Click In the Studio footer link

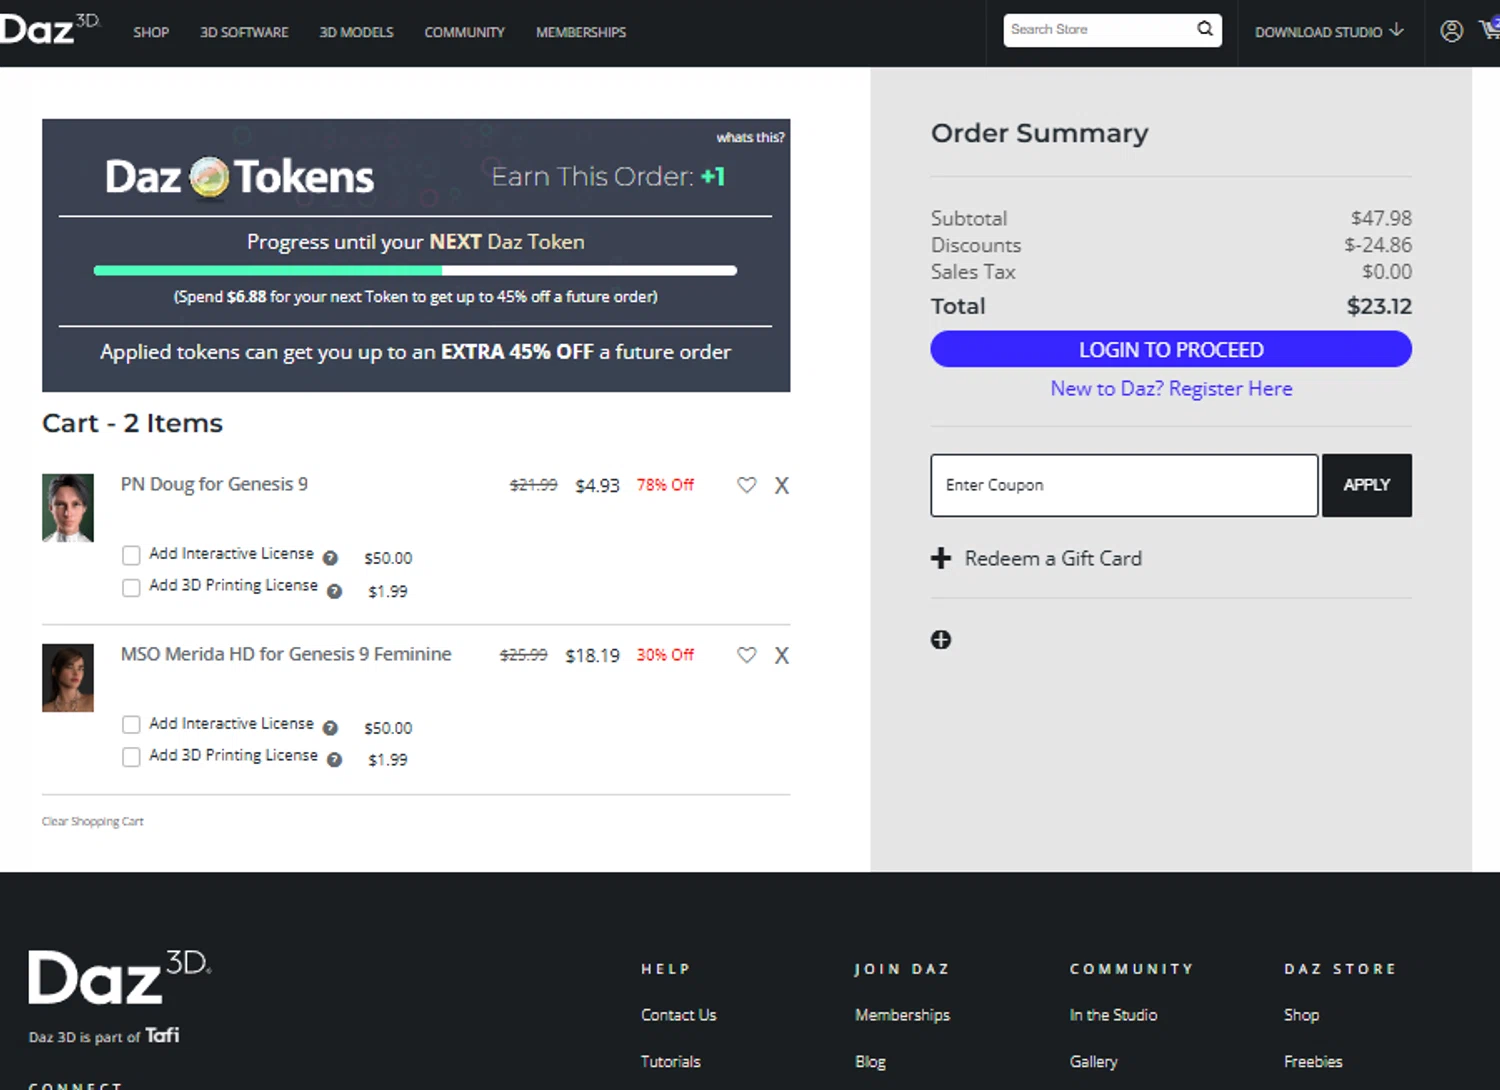pos(1113,1015)
